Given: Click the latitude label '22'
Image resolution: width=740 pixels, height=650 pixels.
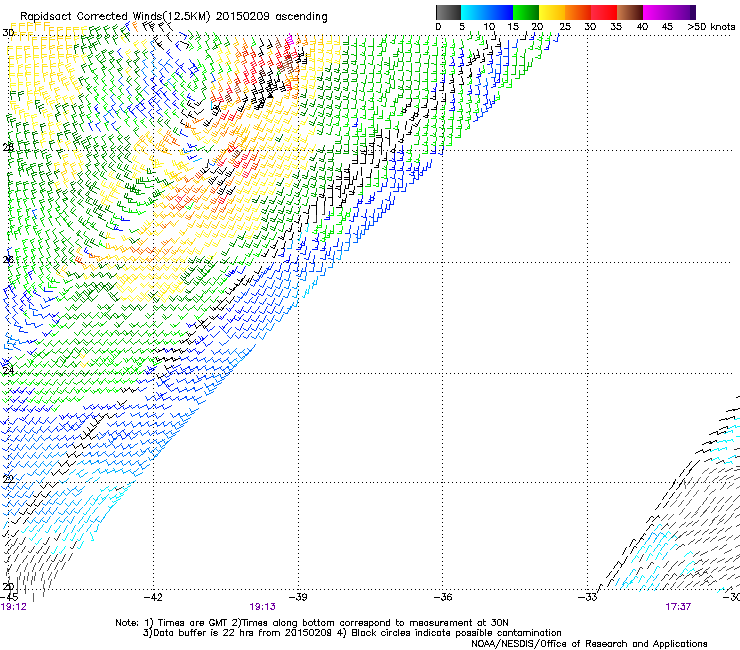Looking at the screenshot, I should pyautogui.click(x=8, y=479).
